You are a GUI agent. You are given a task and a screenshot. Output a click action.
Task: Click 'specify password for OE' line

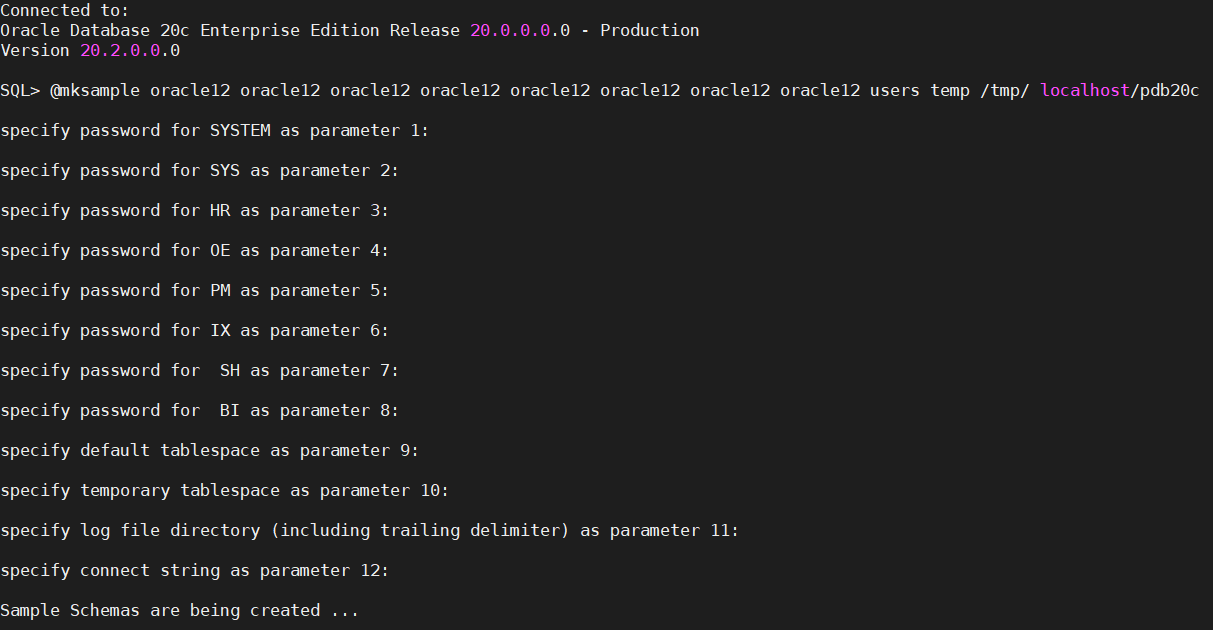[195, 251]
